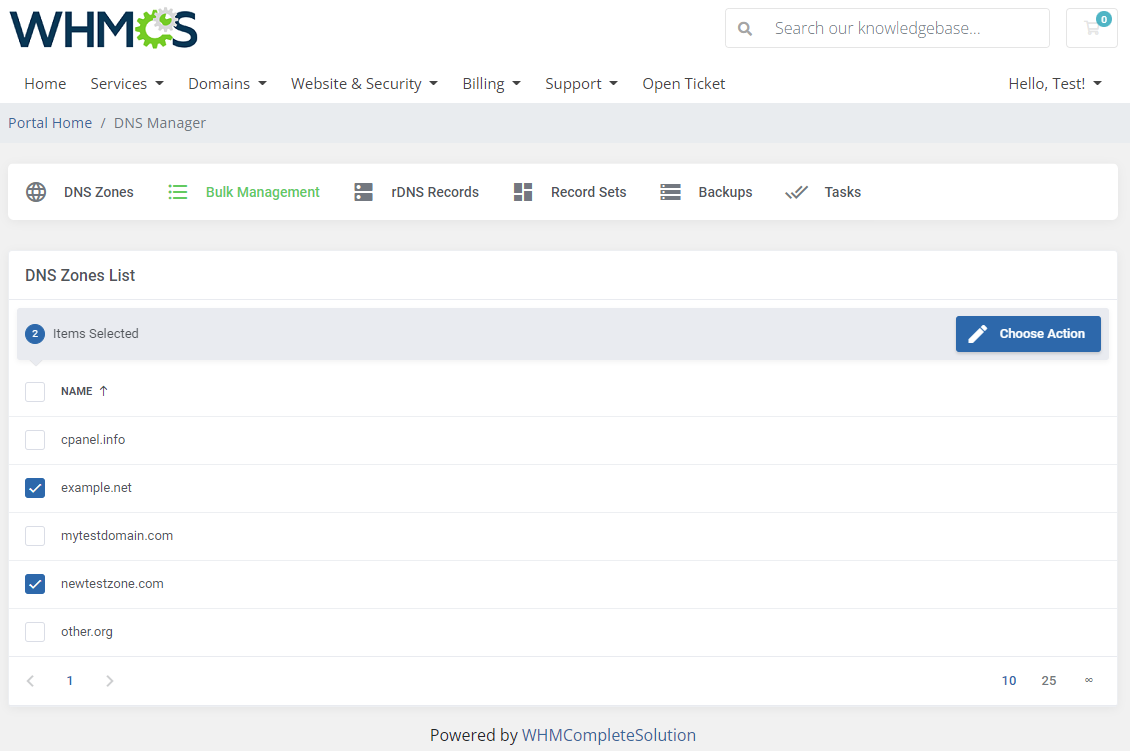Uncheck the example.net zone
The image size is (1130, 751).
click(35, 487)
